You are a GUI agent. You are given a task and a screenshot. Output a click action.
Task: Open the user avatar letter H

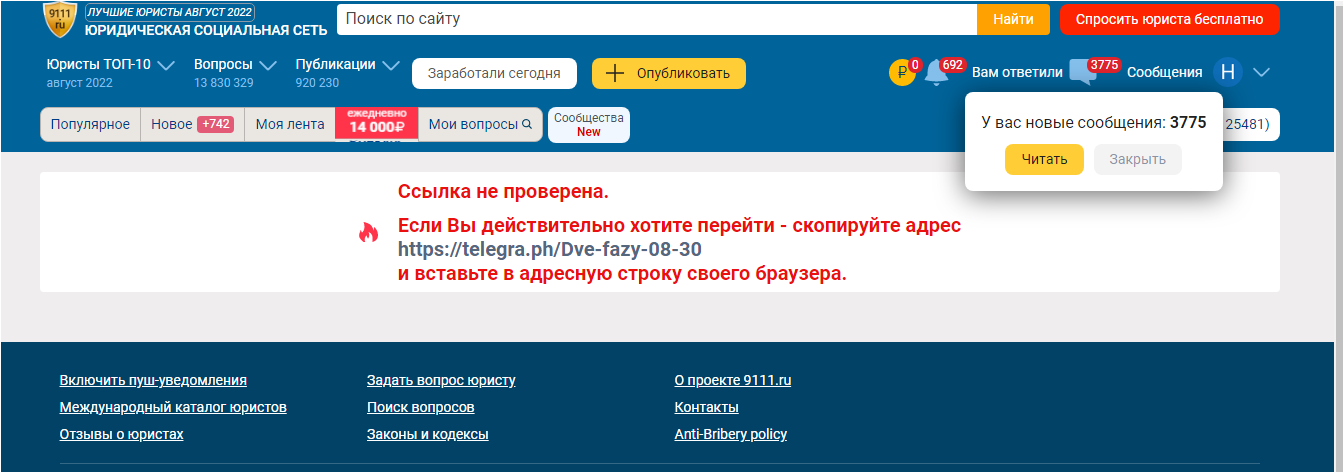pos(1227,72)
